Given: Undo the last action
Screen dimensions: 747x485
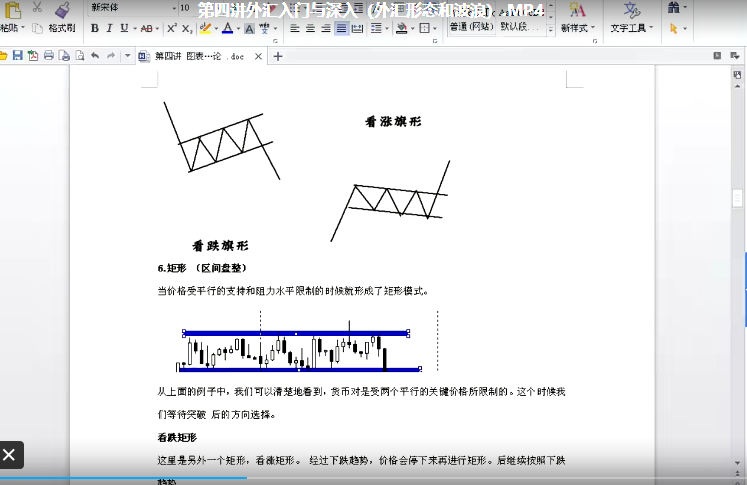Looking at the screenshot, I should 95,56.
